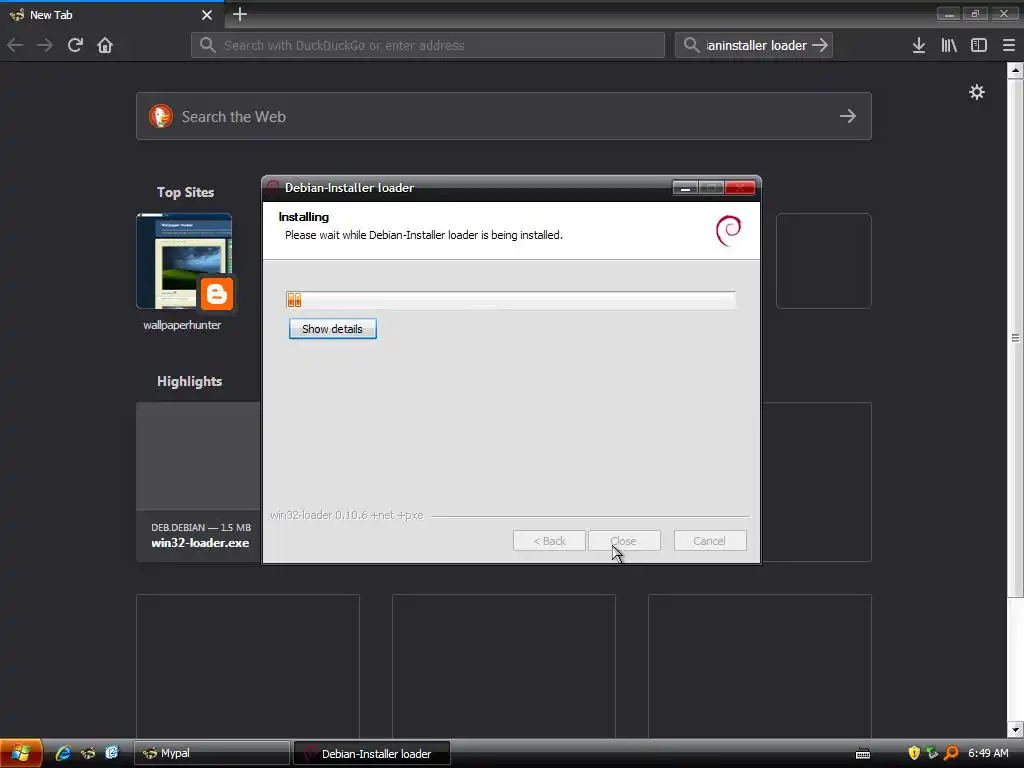This screenshot has width=1024, height=768.
Task: Click the Top Sites heading
Action: point(185,192)
